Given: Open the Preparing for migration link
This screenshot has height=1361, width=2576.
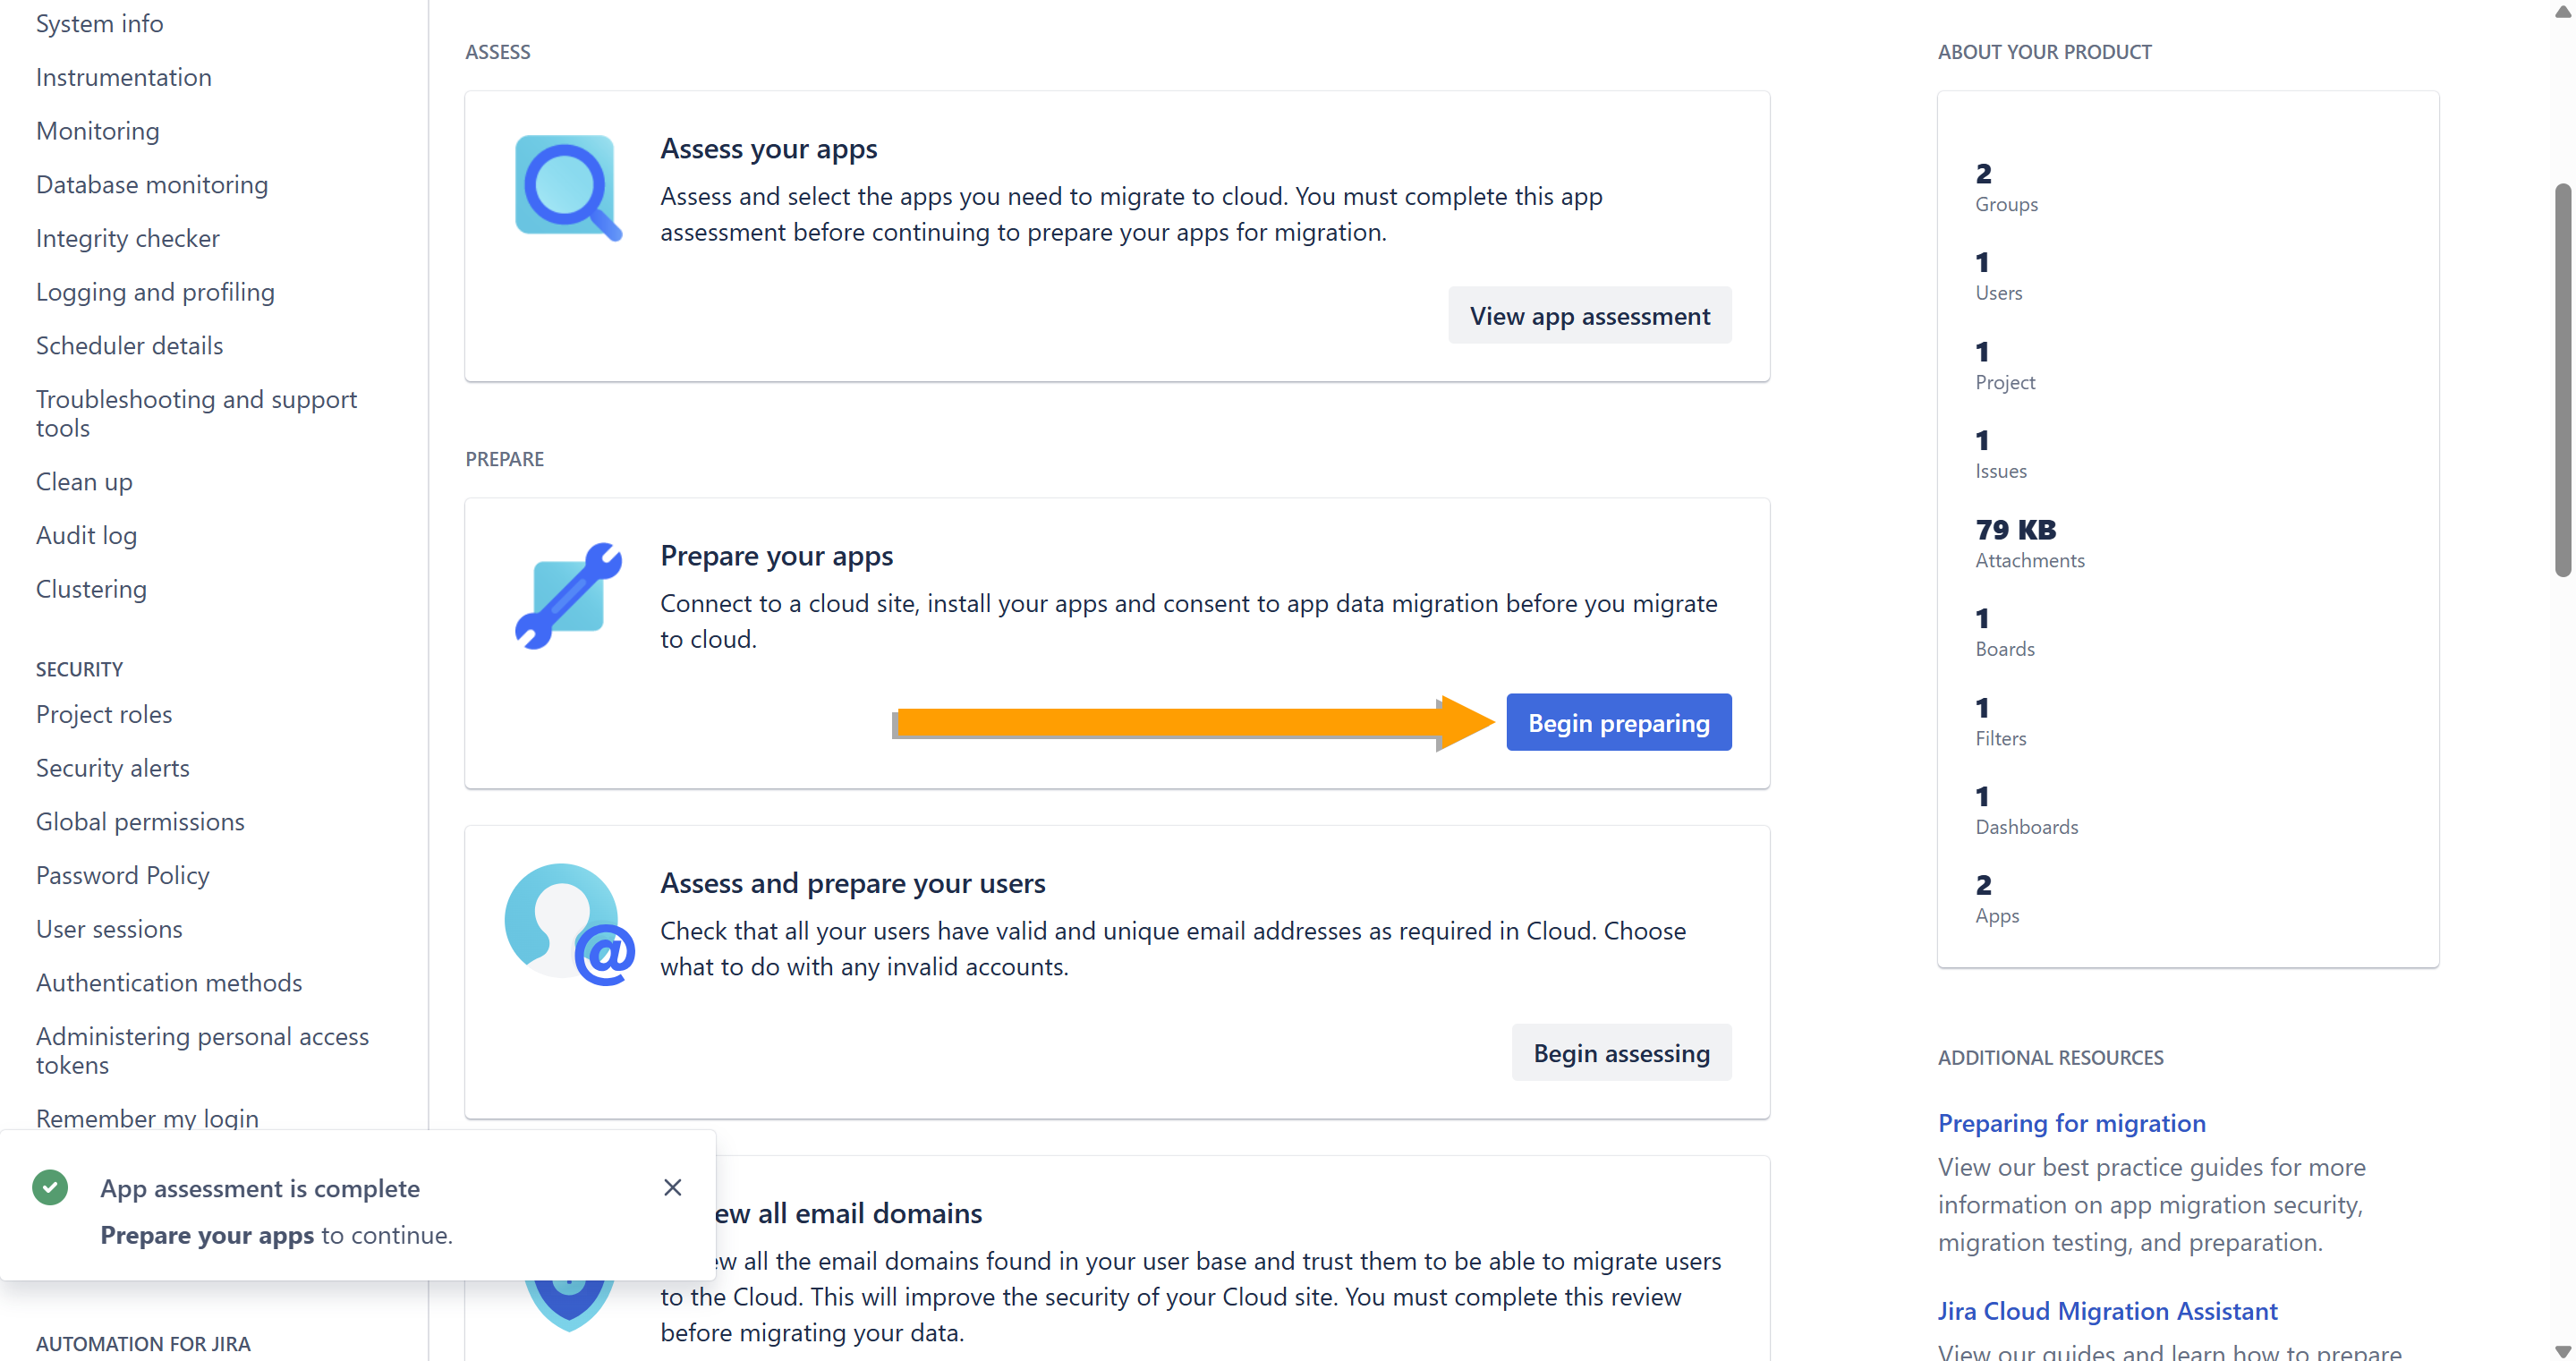Looking at the screenshot, I should point(2070,1123).
